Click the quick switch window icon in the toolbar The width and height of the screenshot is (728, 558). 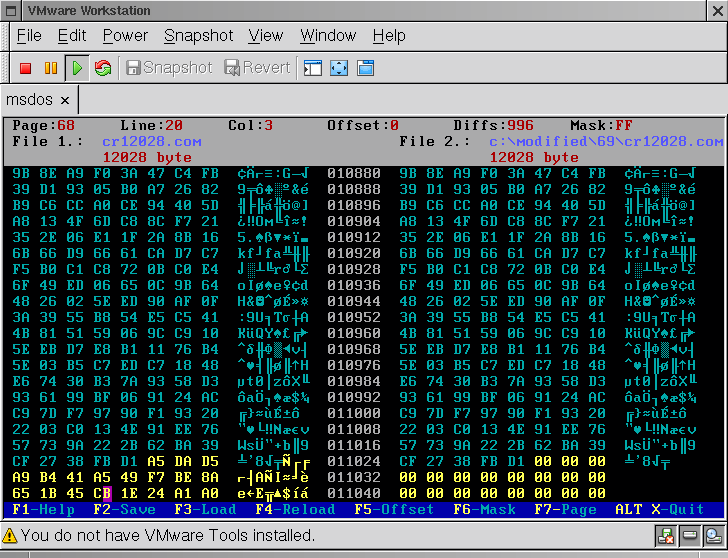[365, 68]
